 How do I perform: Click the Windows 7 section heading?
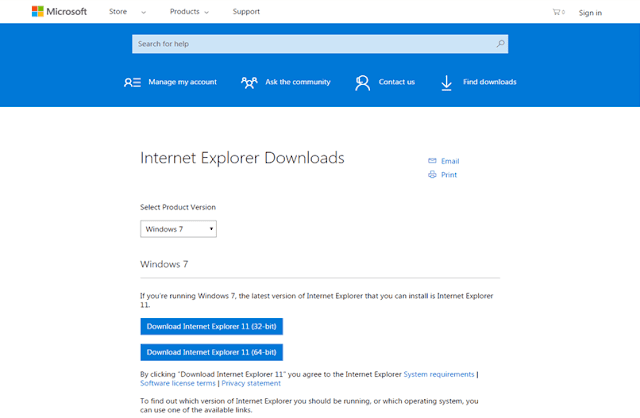tap(164, 265)
